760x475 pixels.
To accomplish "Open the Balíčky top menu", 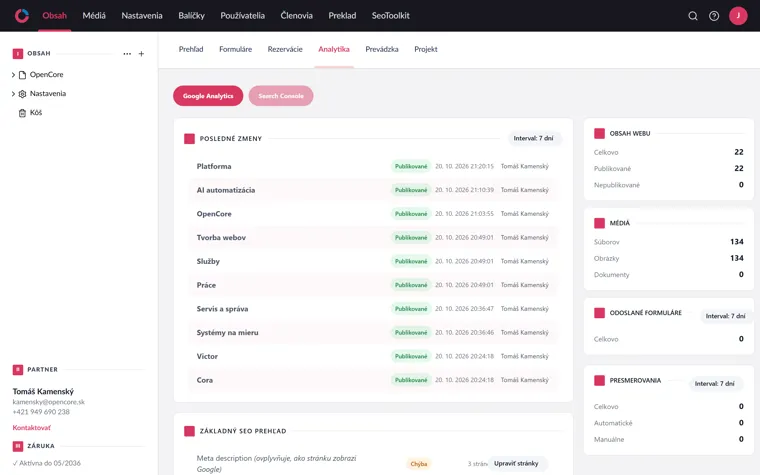I will pyautogui.click(x=191, y=16).
